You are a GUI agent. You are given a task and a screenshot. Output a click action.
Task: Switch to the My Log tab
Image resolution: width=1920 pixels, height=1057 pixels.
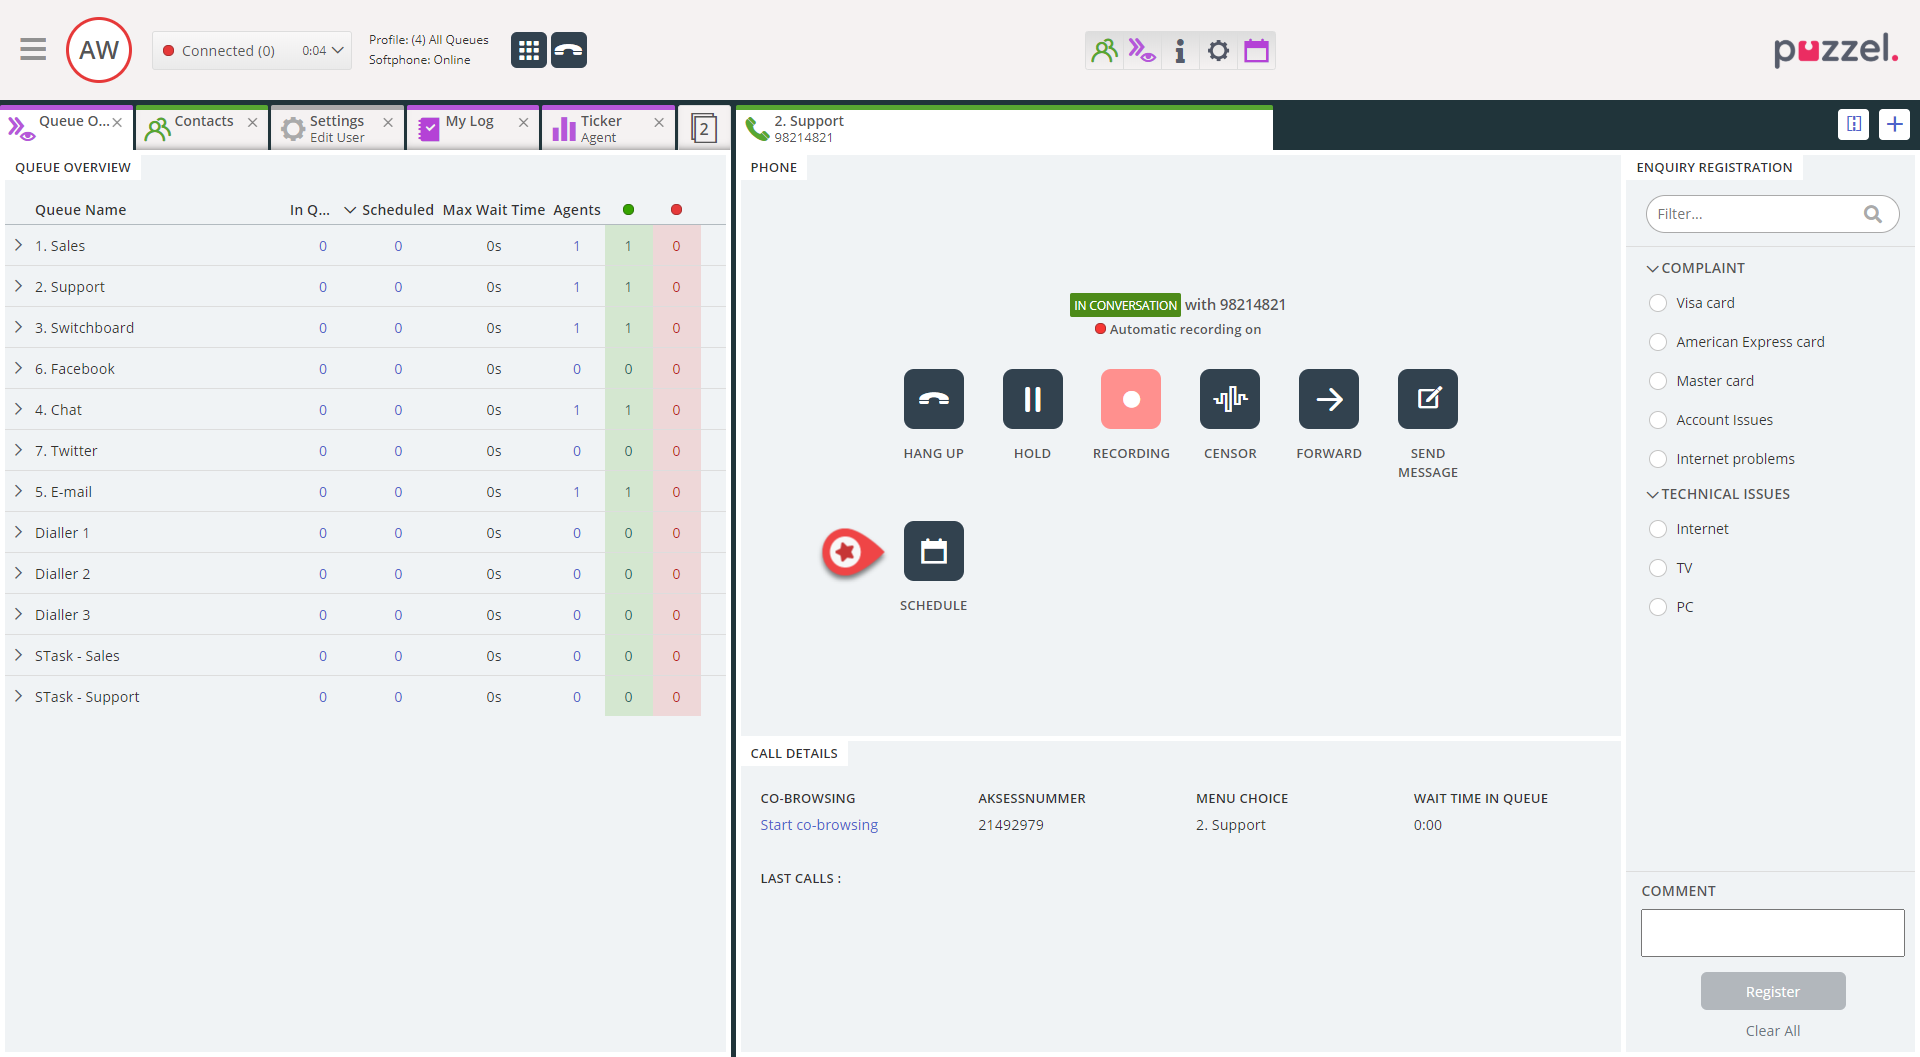(469, 122)
